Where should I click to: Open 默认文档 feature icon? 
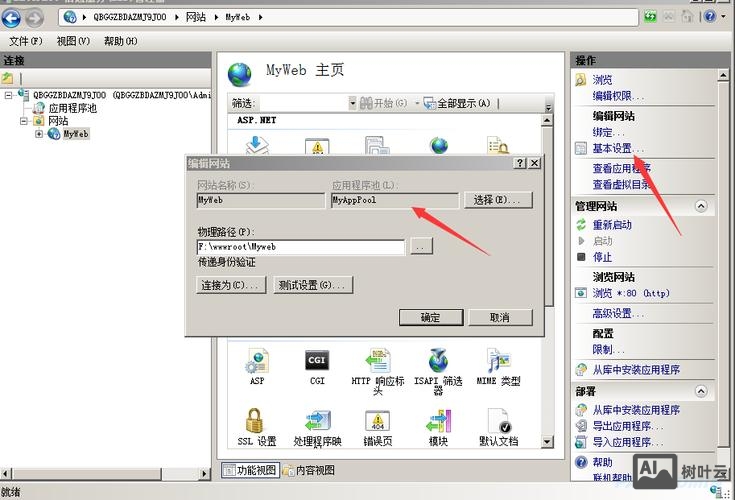pyautogui.click(x=499, y=420)
